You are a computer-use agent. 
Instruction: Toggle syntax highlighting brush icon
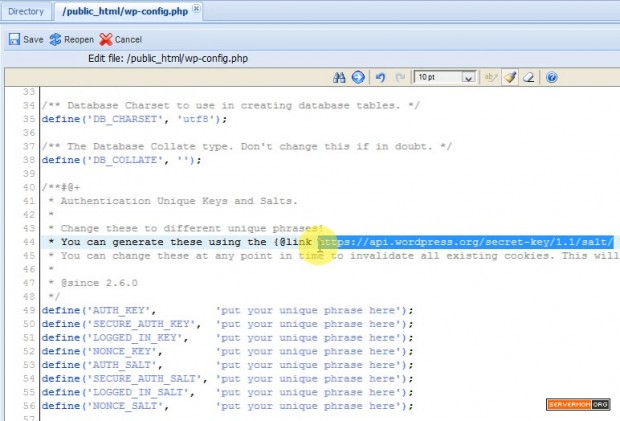pos(510,77)
